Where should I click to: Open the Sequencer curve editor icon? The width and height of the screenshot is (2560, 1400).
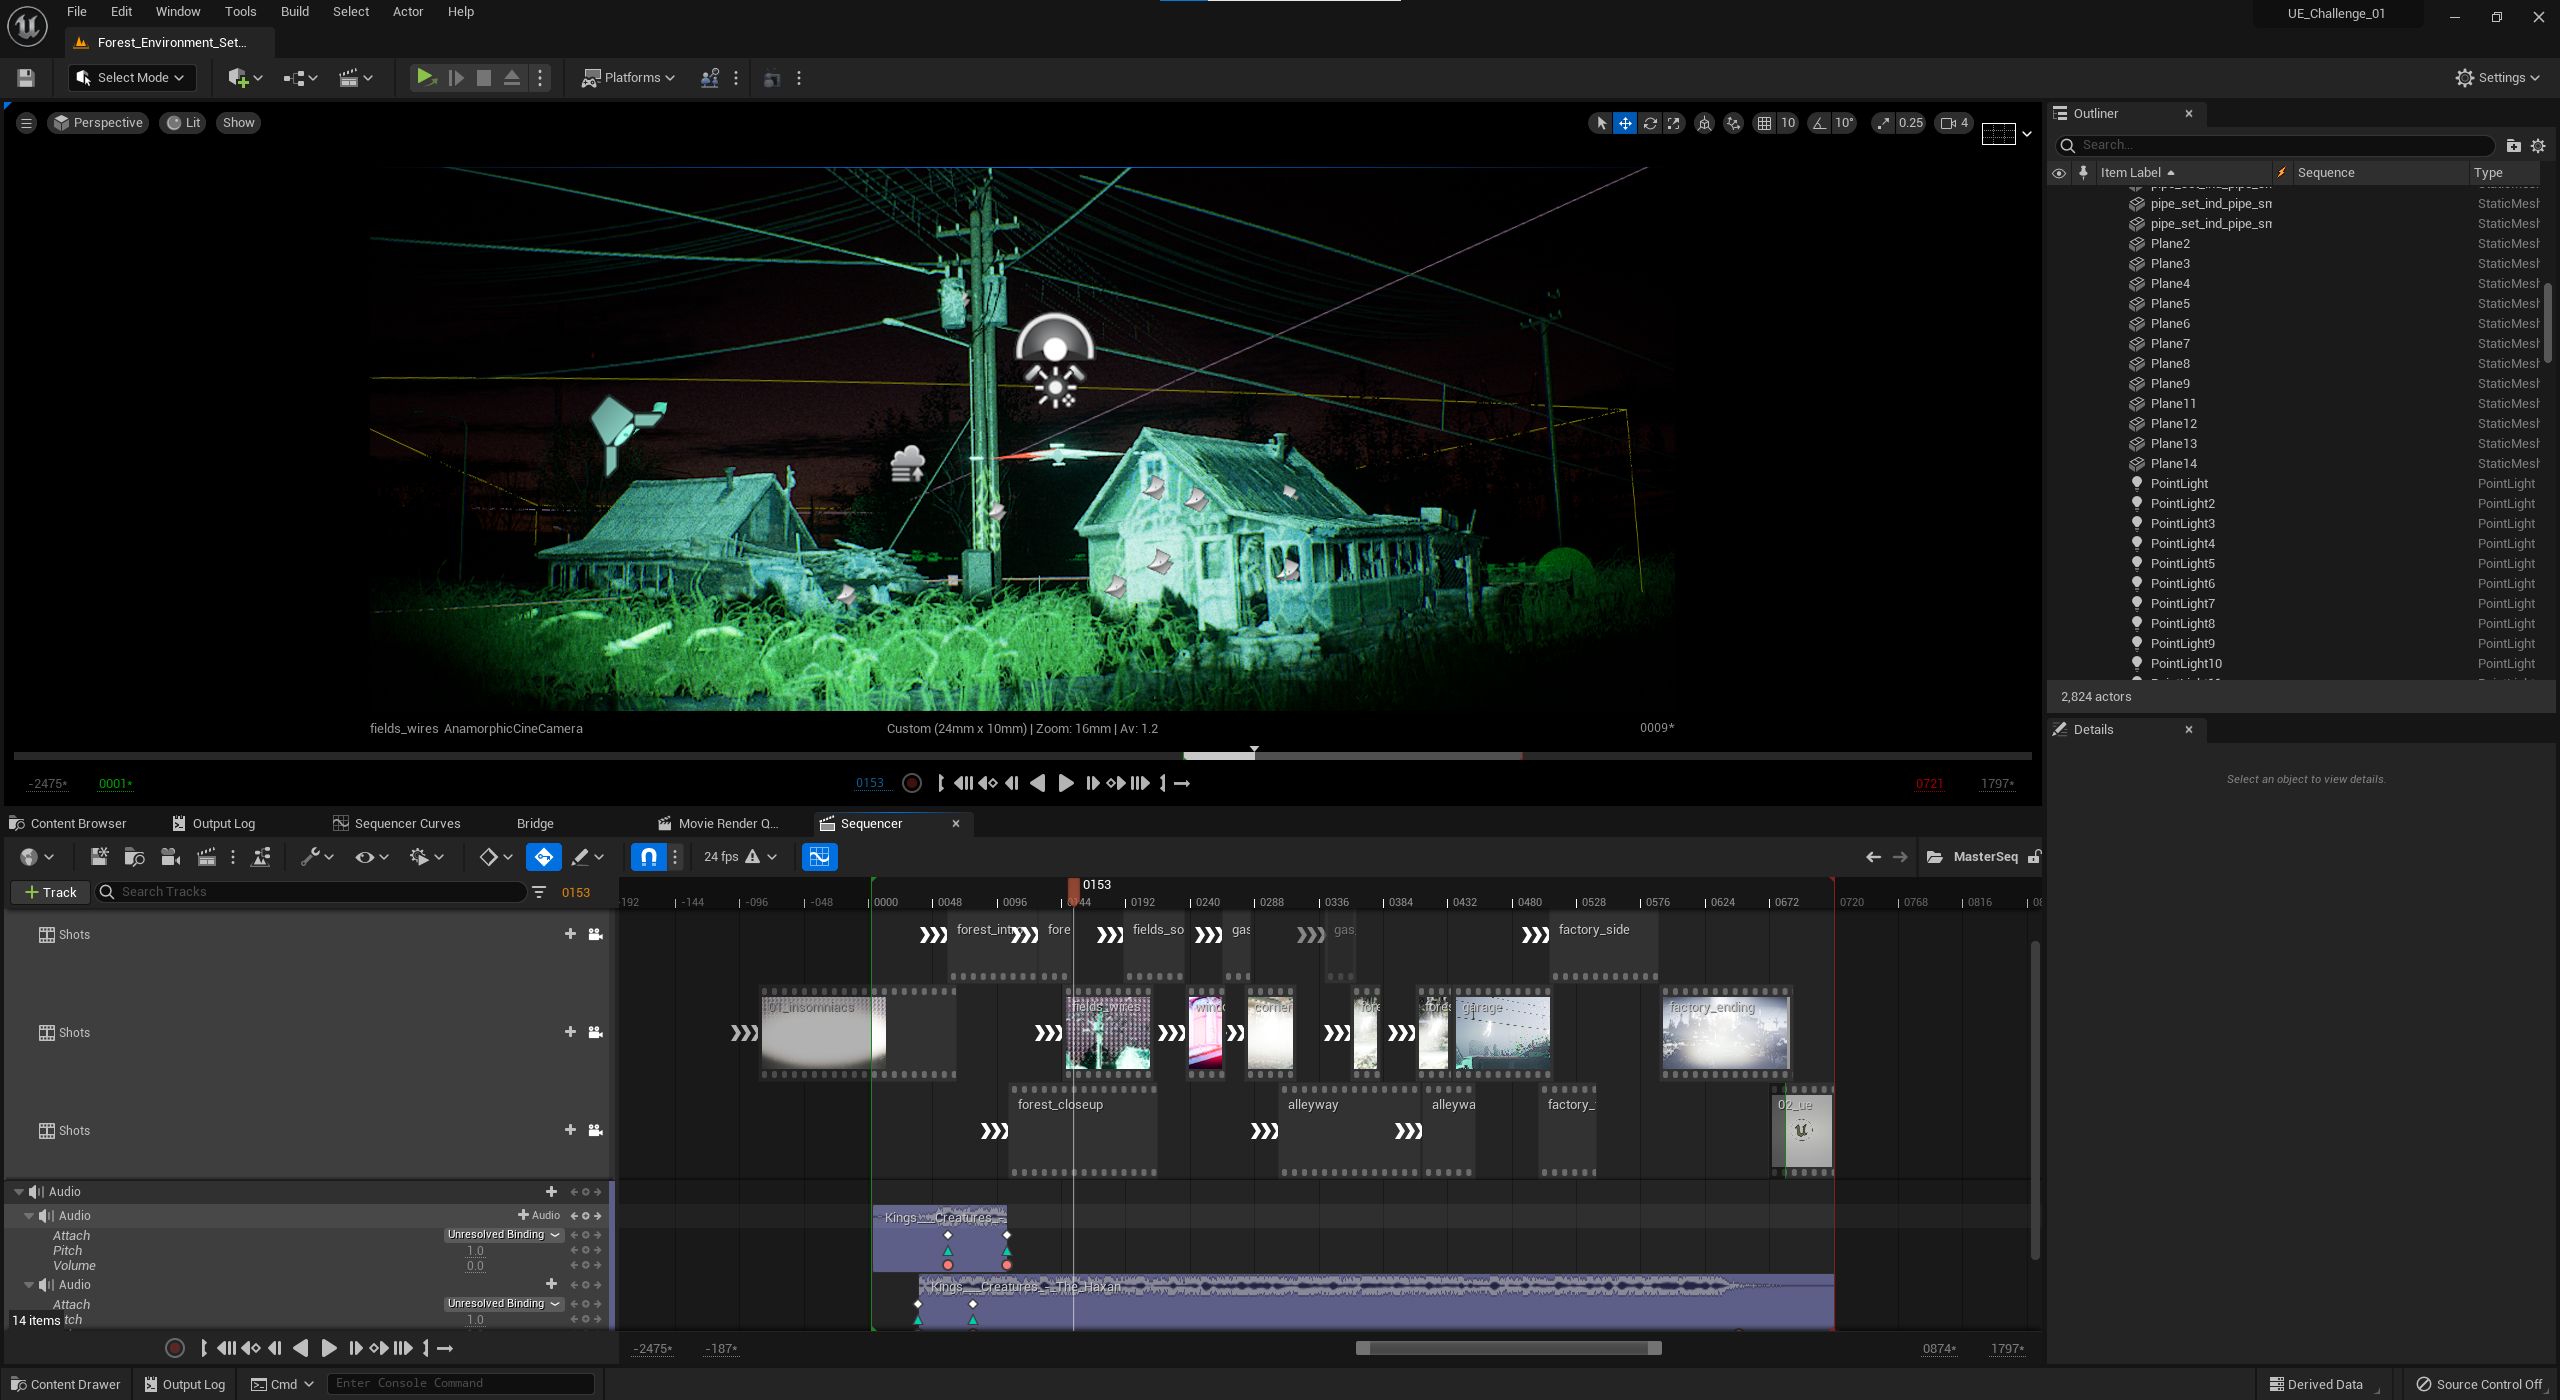tap(819, 857)
